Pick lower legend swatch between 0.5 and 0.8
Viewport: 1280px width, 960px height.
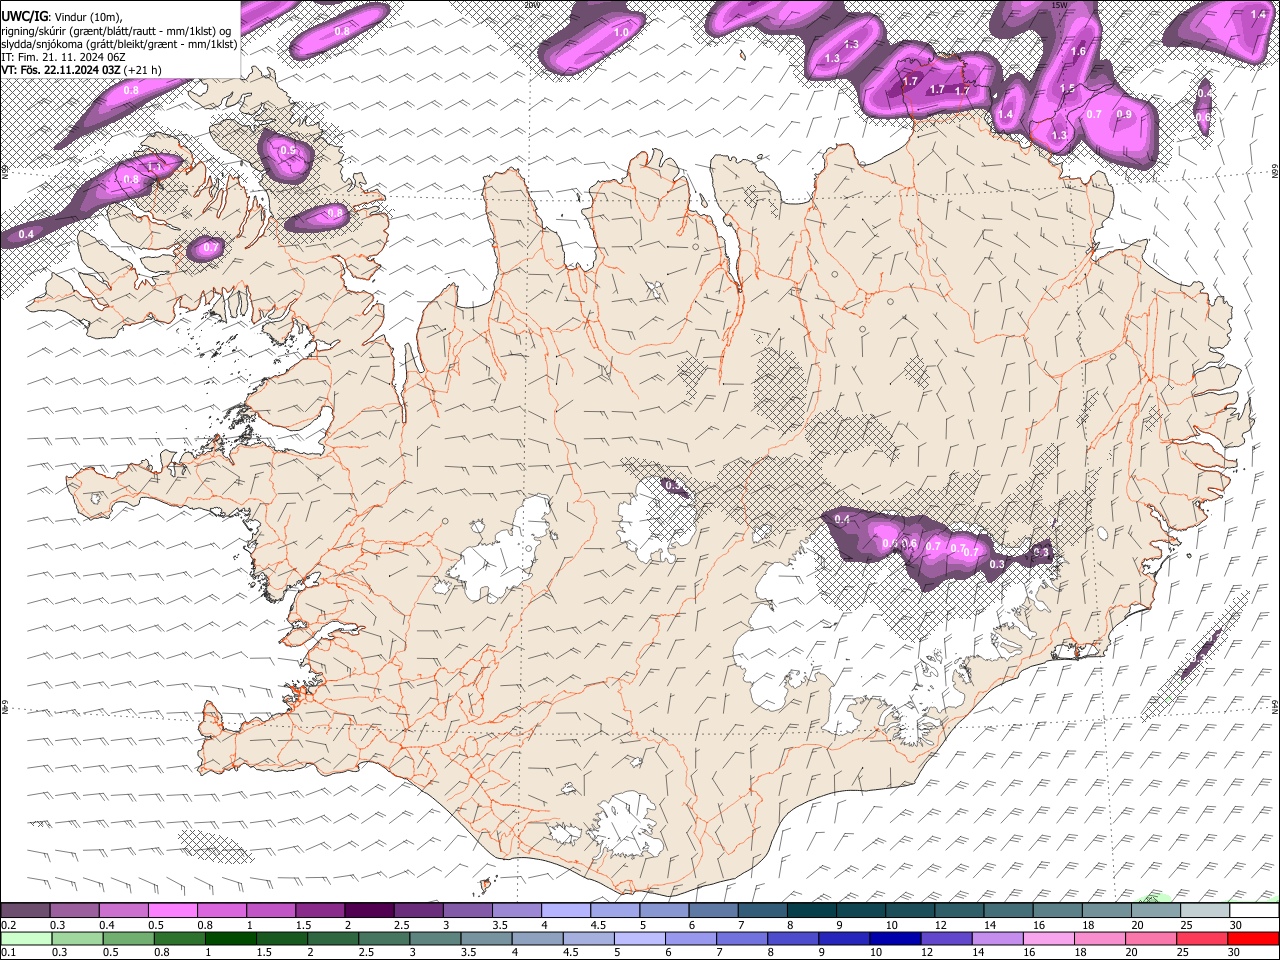pyautogui.click(x=128, y=938)
